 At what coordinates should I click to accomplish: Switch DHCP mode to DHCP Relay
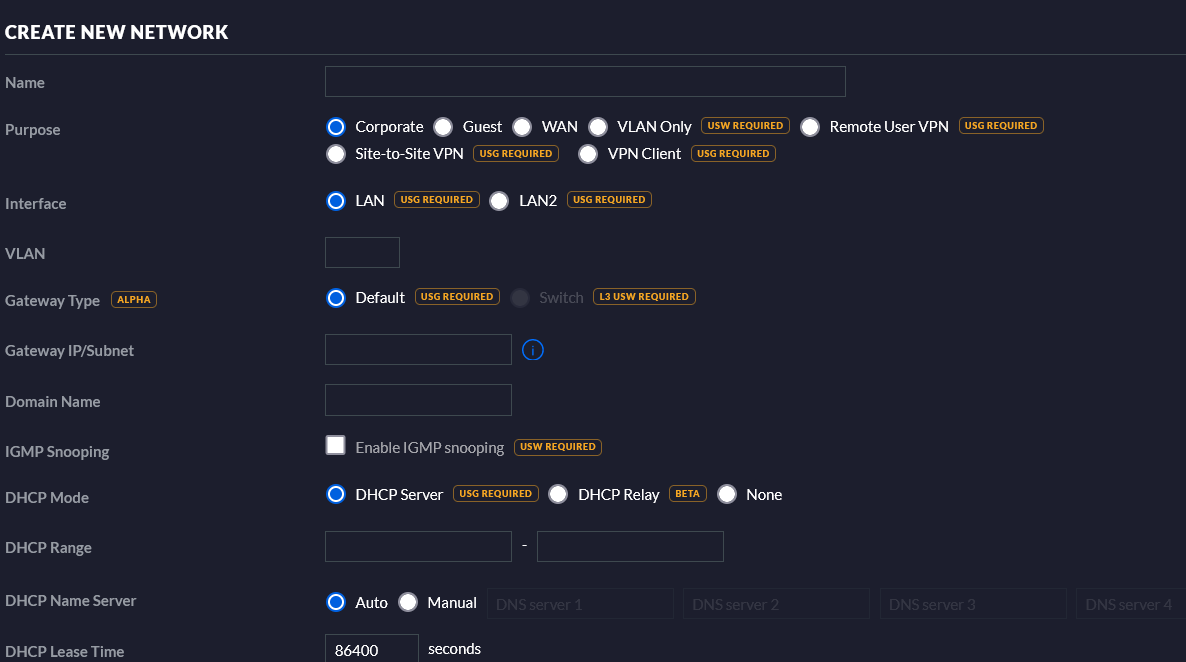[x=558, y=494]
